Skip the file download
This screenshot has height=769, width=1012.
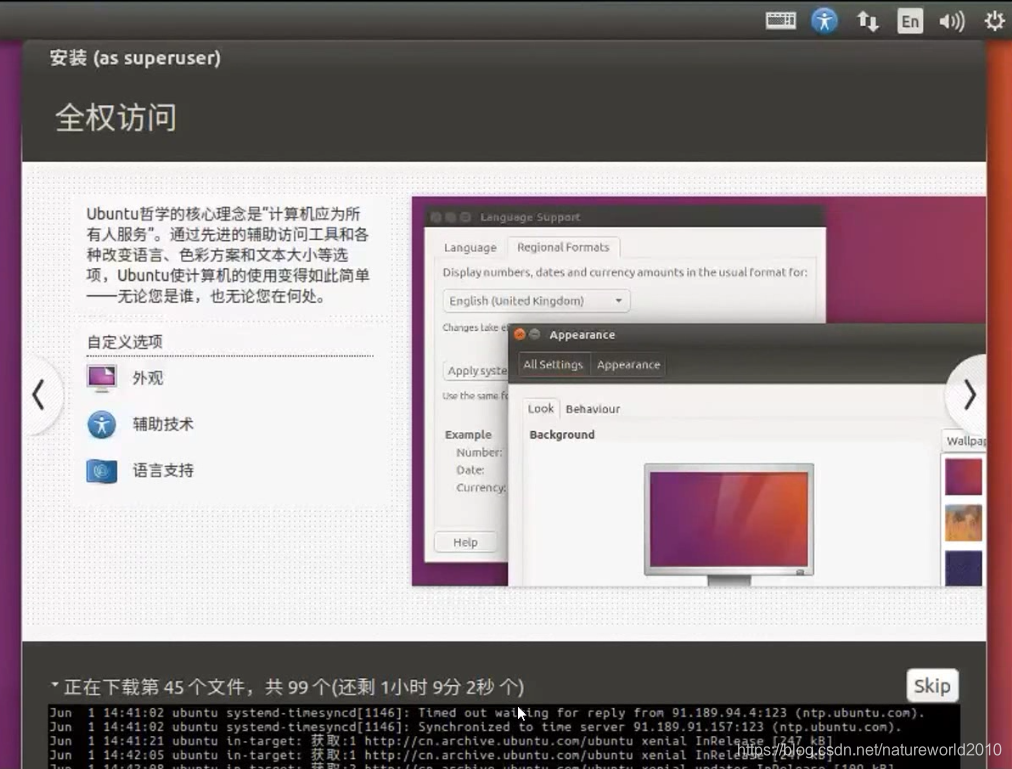(x=932, y=685)
